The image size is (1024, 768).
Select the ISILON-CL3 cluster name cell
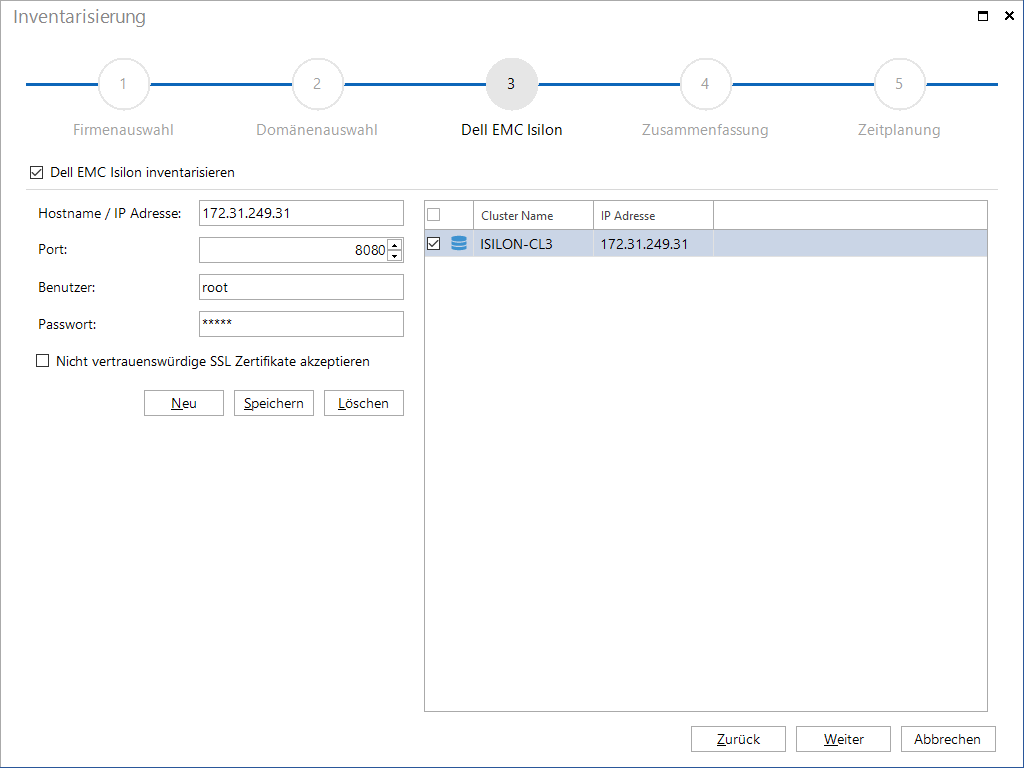tap(533, 244)
